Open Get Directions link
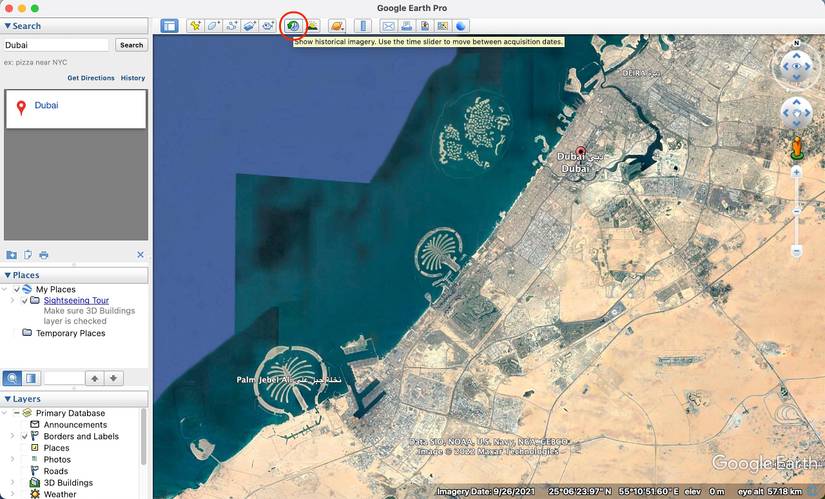 (x=90, y=78)
